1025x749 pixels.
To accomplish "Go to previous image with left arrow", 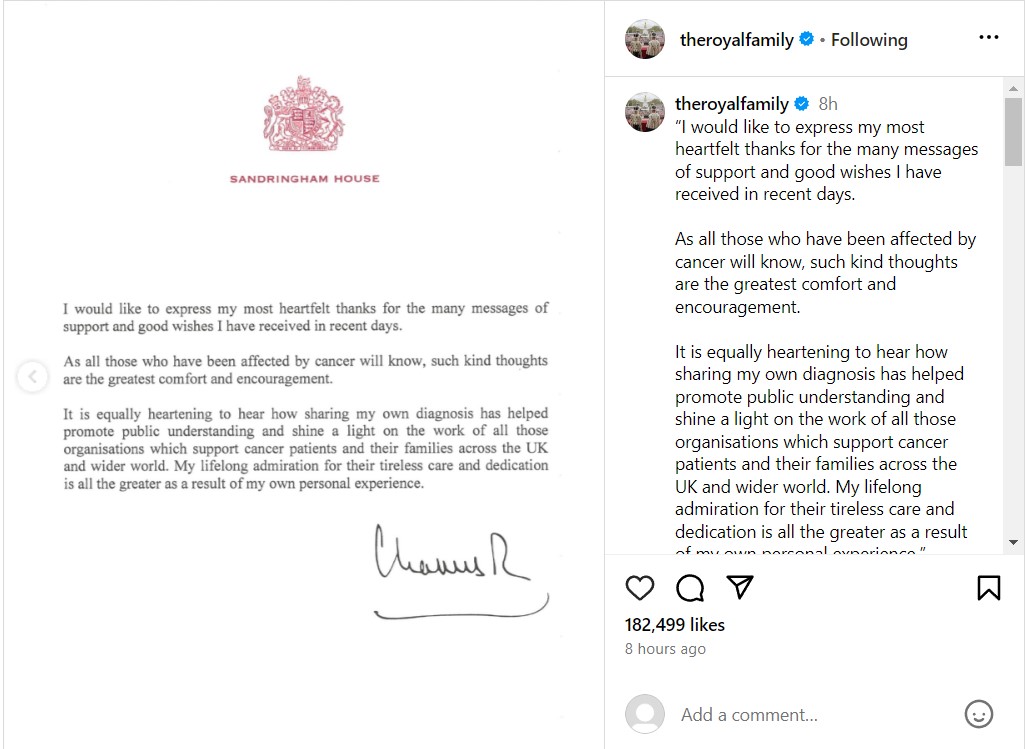I will point(32,377).
